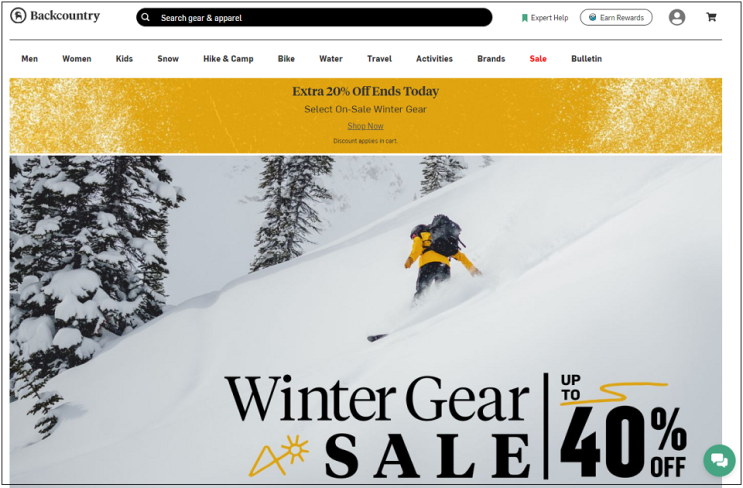Click the Earn Rewards pill button
Image resolution: width=743 pixels, height=488 pixels.
tap(616, 18)
